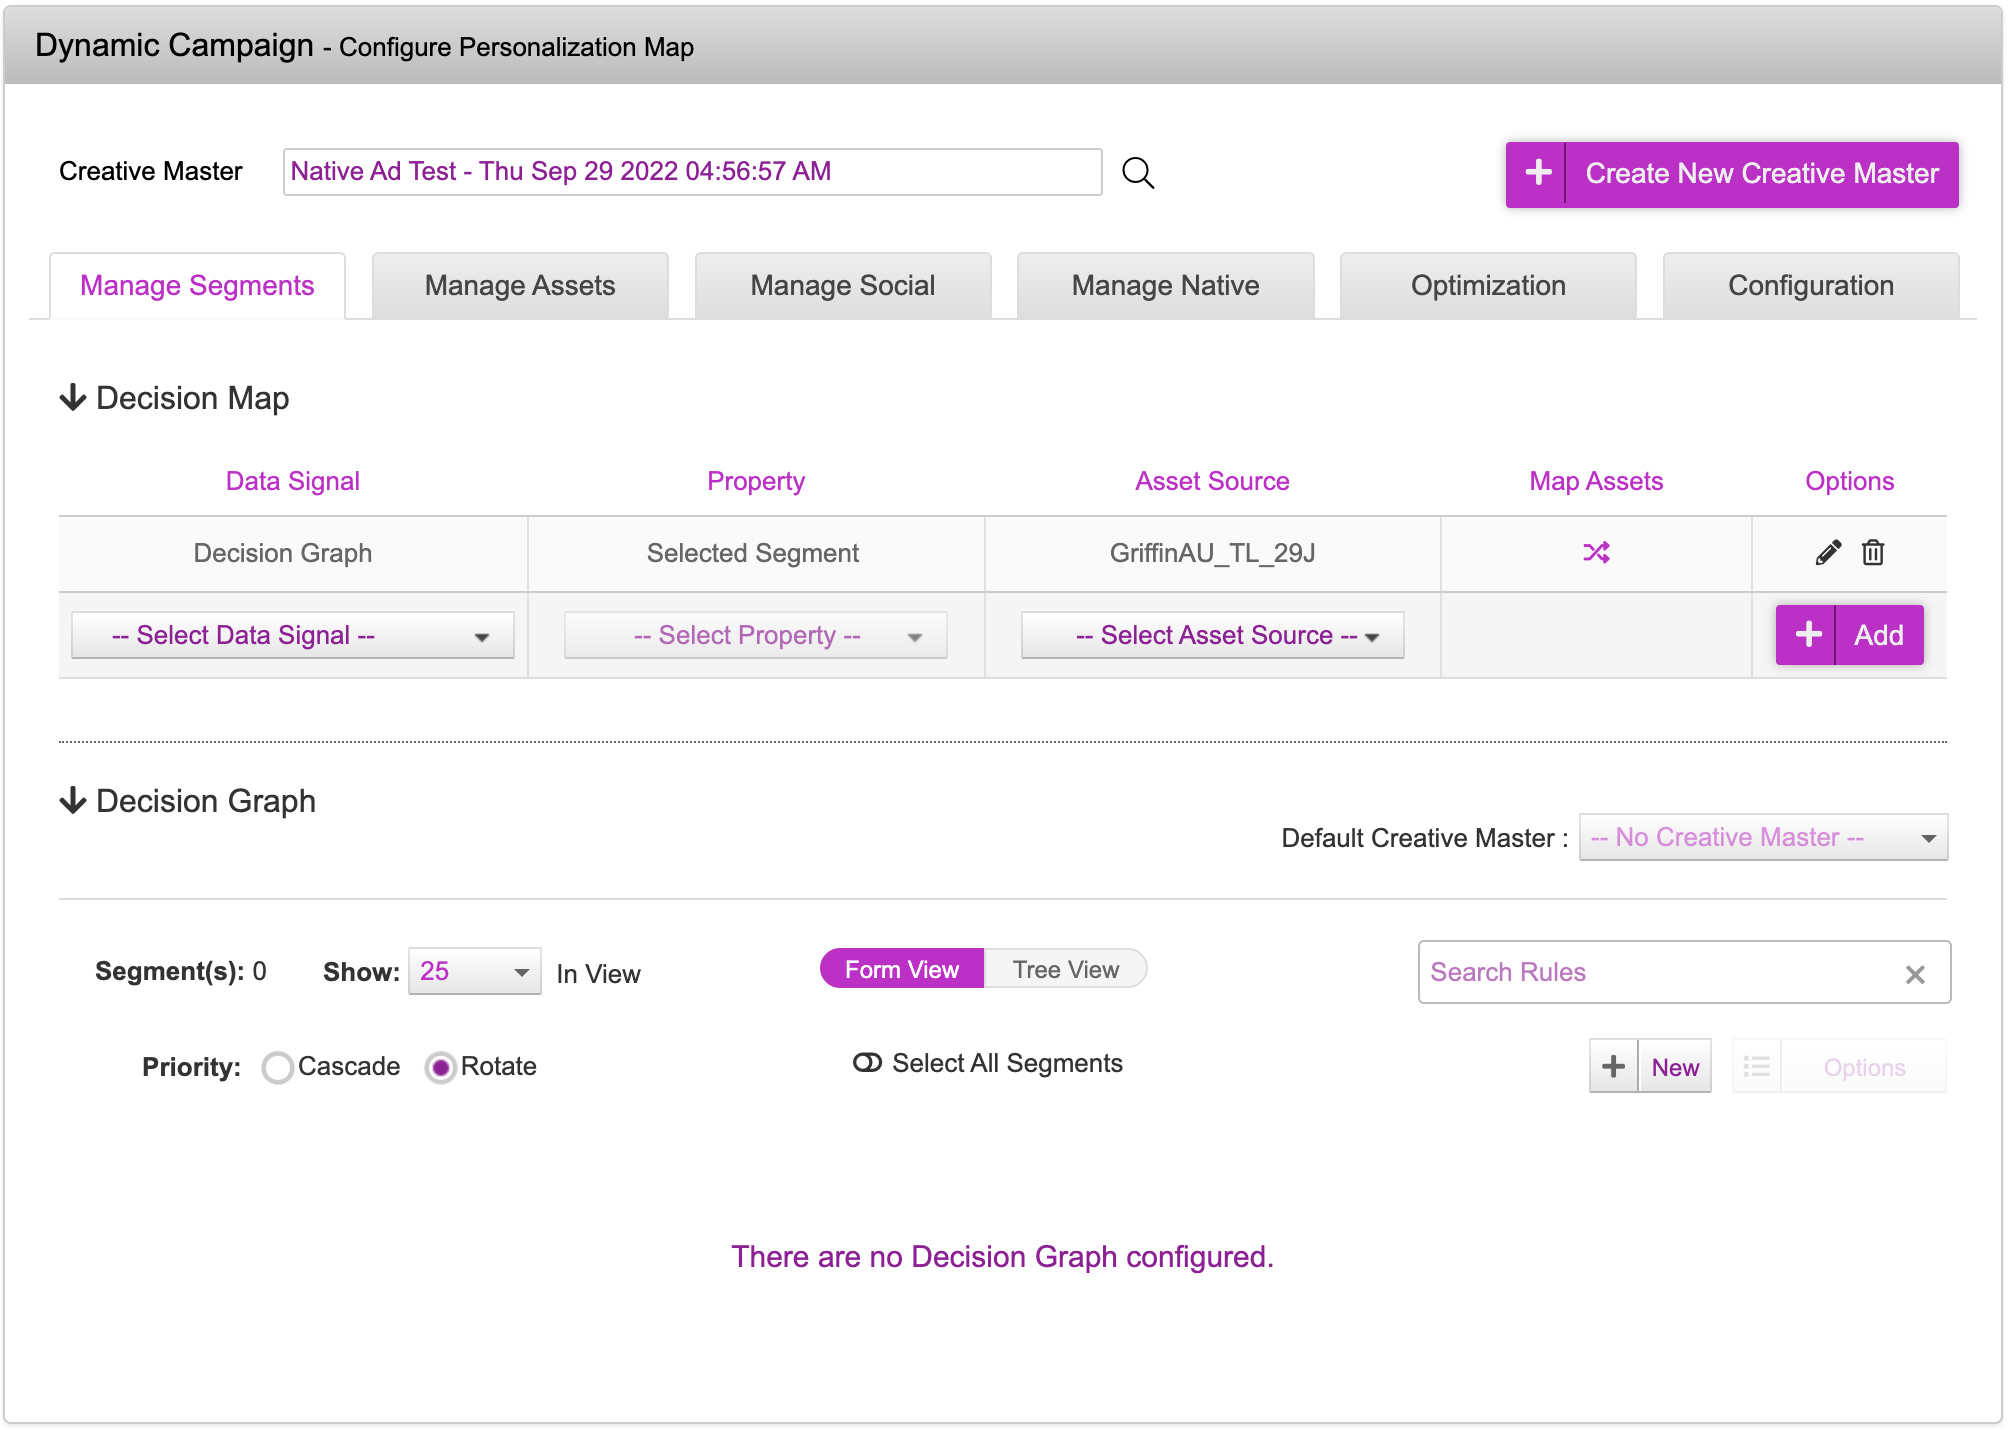Image resolution: width=2008 pixels, height=1430 pixels.
Task: Click the Creative Master search magnifier icon
Action: [1137, 173]
